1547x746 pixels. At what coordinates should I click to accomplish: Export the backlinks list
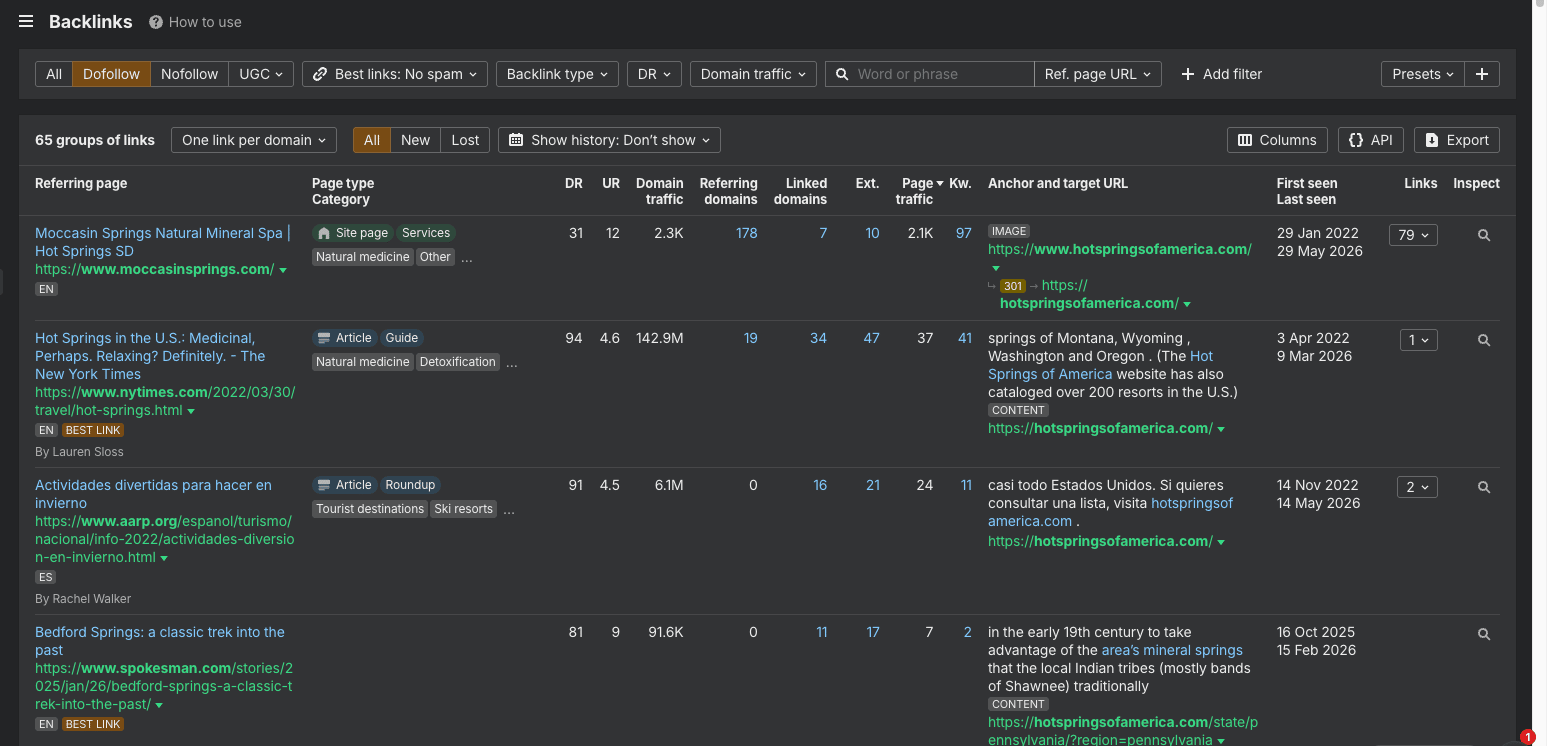[x=1457, y=140]
